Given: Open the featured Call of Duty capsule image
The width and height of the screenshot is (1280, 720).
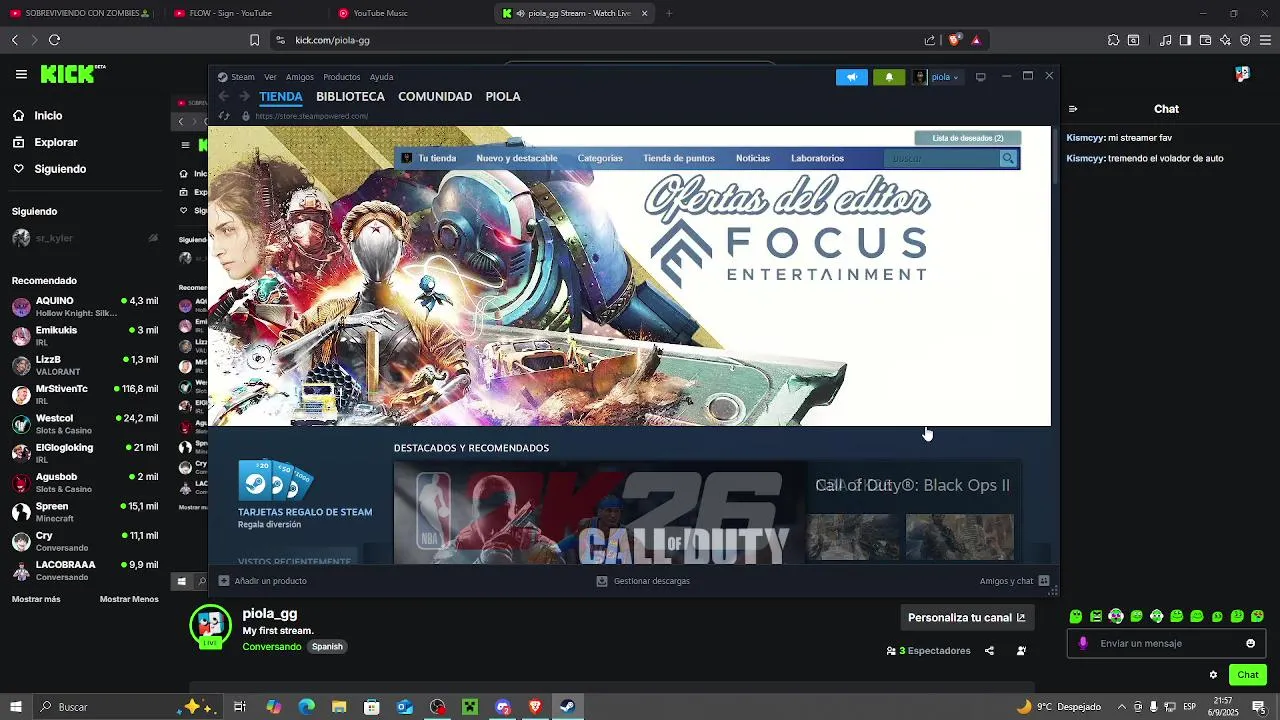Looking at the screenshot, I should pyautogui.click(x=600, y=512).
